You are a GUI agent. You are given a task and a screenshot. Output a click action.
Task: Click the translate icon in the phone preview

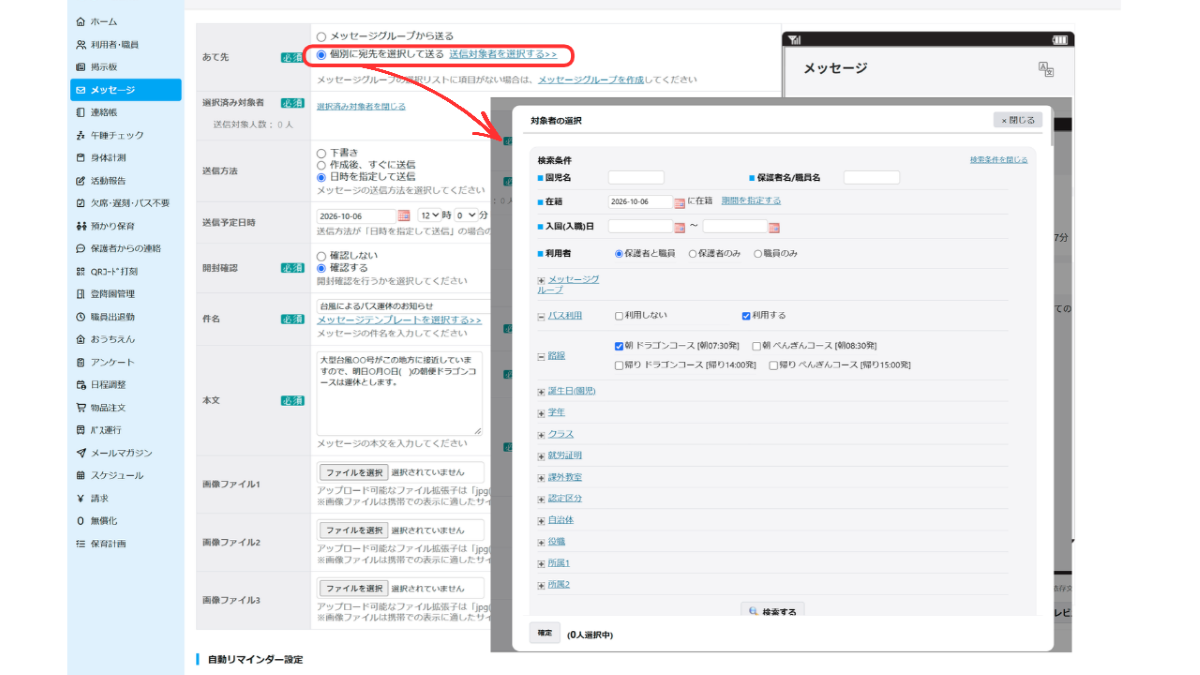click(x=1047, y=68)
